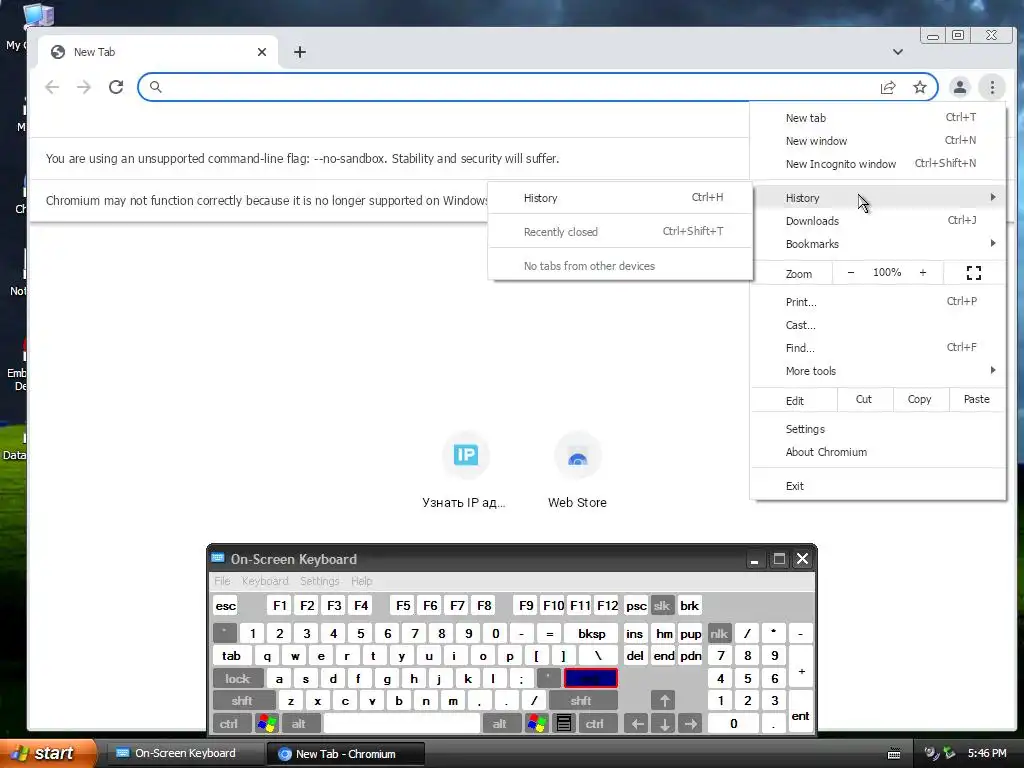The height and width of the screenshot is (768, 1024).
Task: Click the context menu key icon
Action: [564, 724]
